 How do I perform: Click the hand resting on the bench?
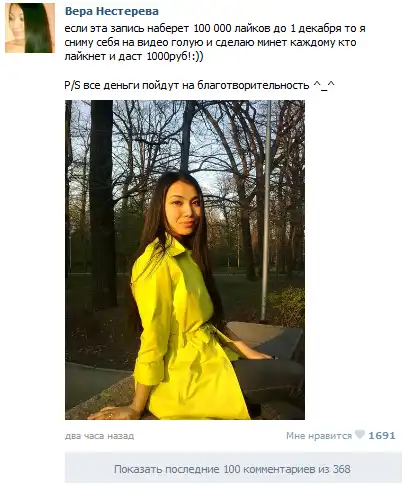pyautogui.click(x=112, y=413)
